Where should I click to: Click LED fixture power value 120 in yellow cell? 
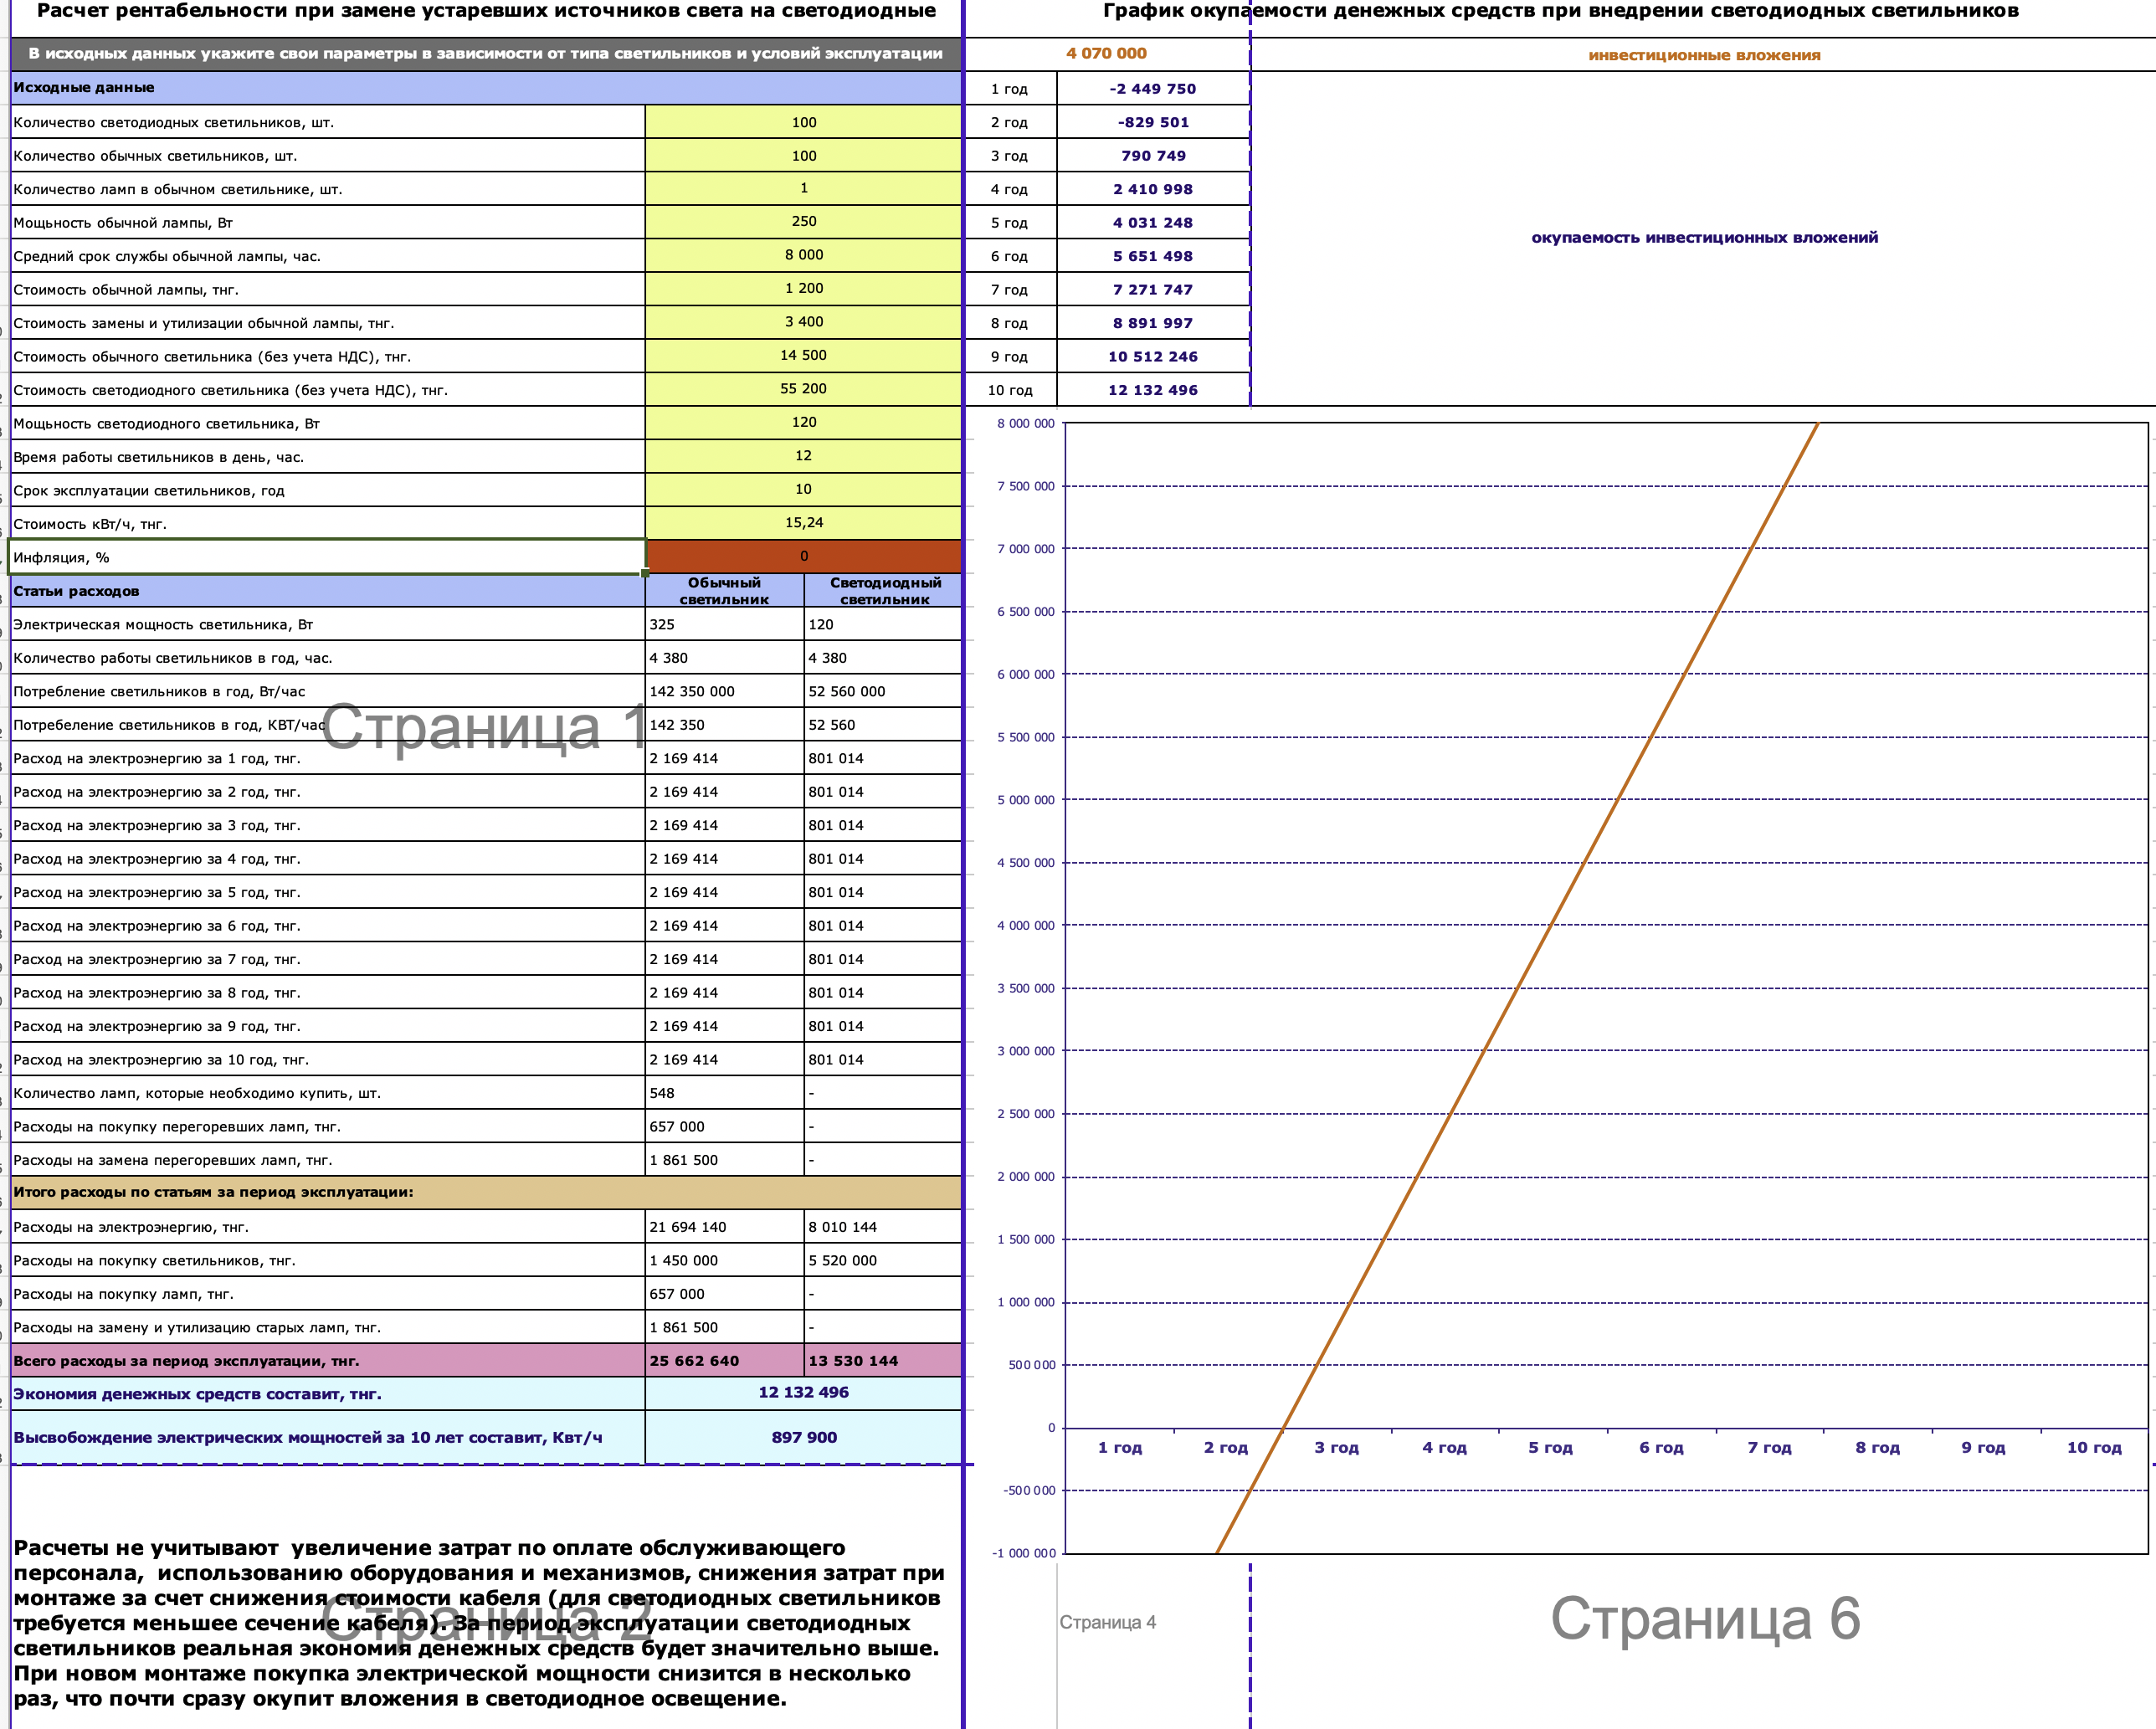pyautogui.click(x=803, y=423)
